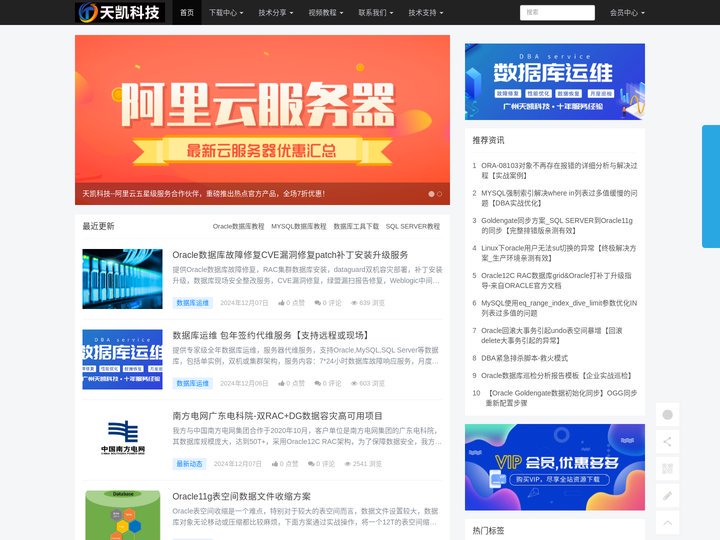
Task: Open the green Database article thumbnail
Action: [x=122, y=515]
